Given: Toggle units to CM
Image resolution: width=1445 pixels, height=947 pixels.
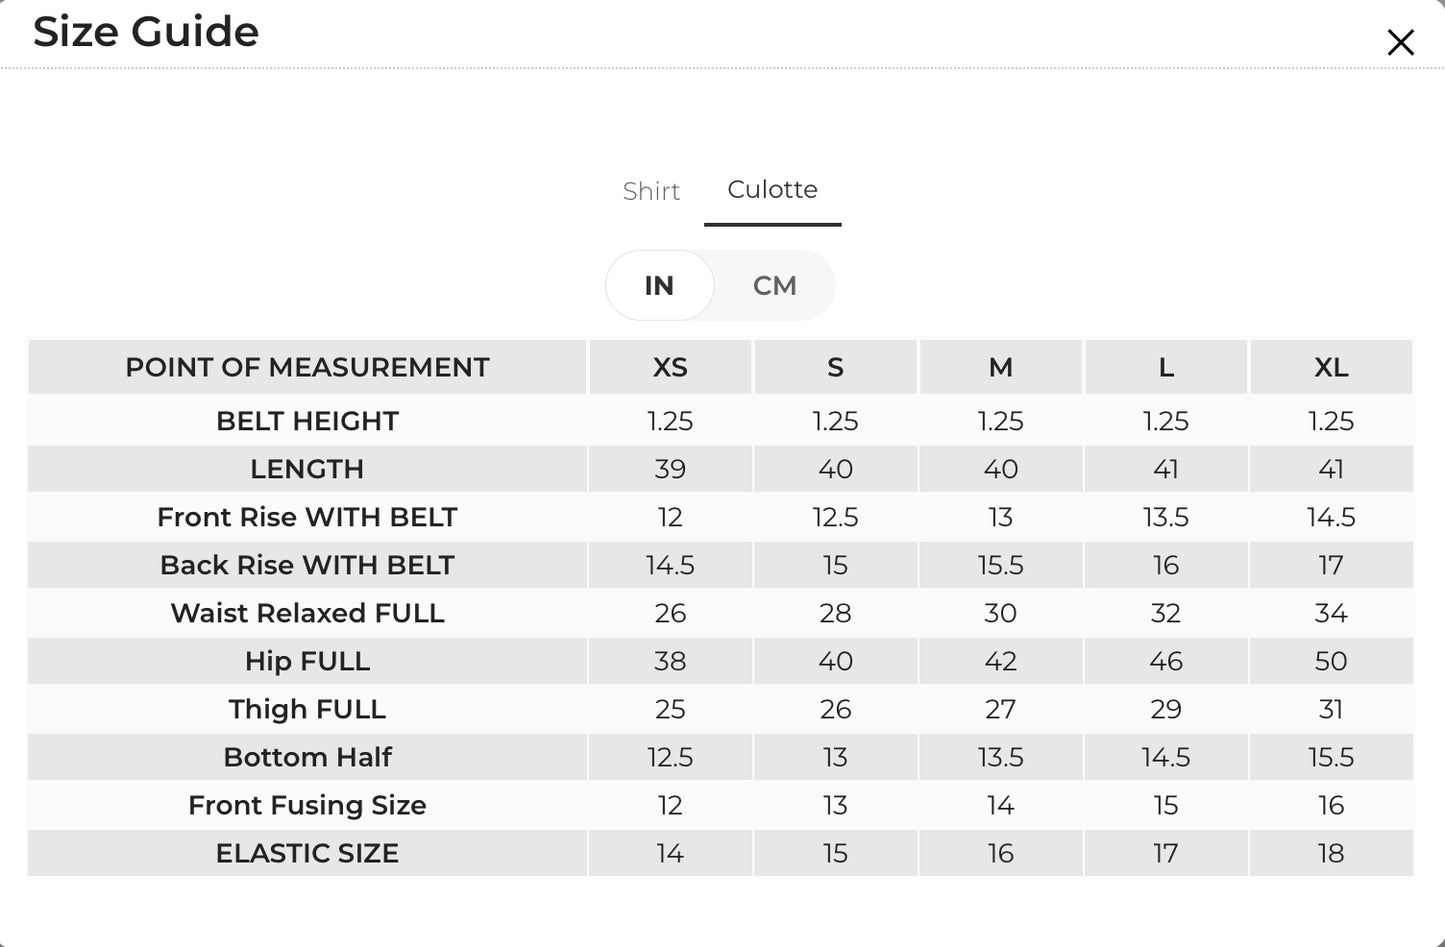Looking at the screenshot, I should click(775, 286).
